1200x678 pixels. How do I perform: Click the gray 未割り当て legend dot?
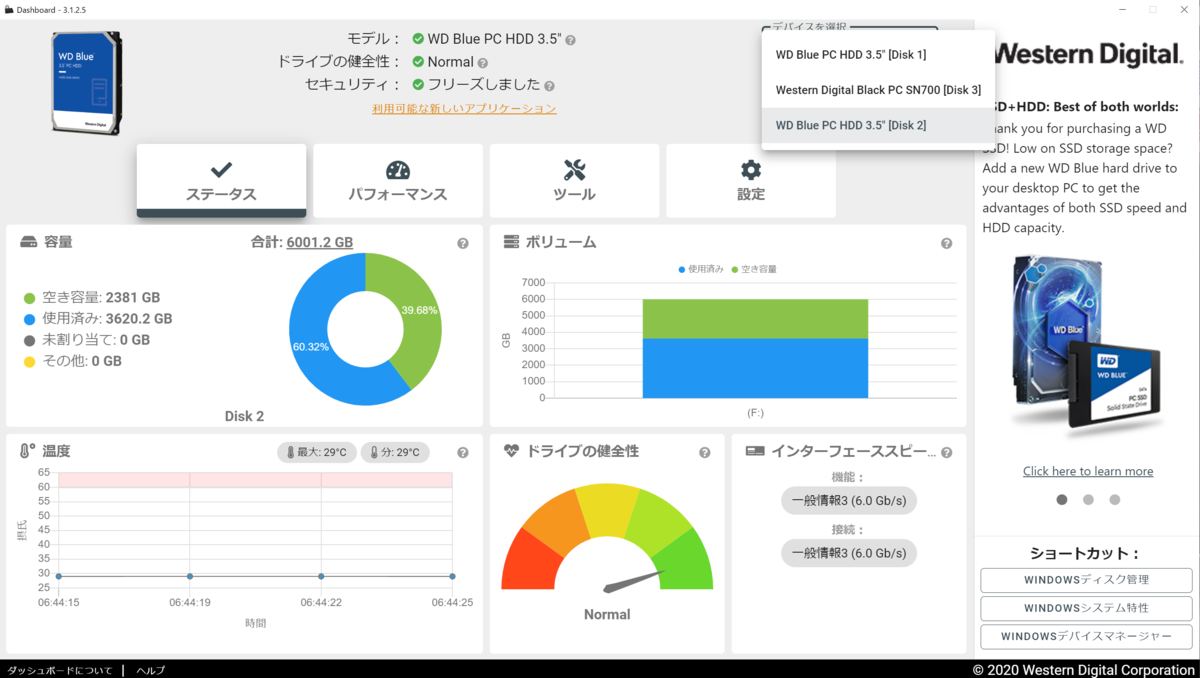pyautogui.click(x=30, y=340)
